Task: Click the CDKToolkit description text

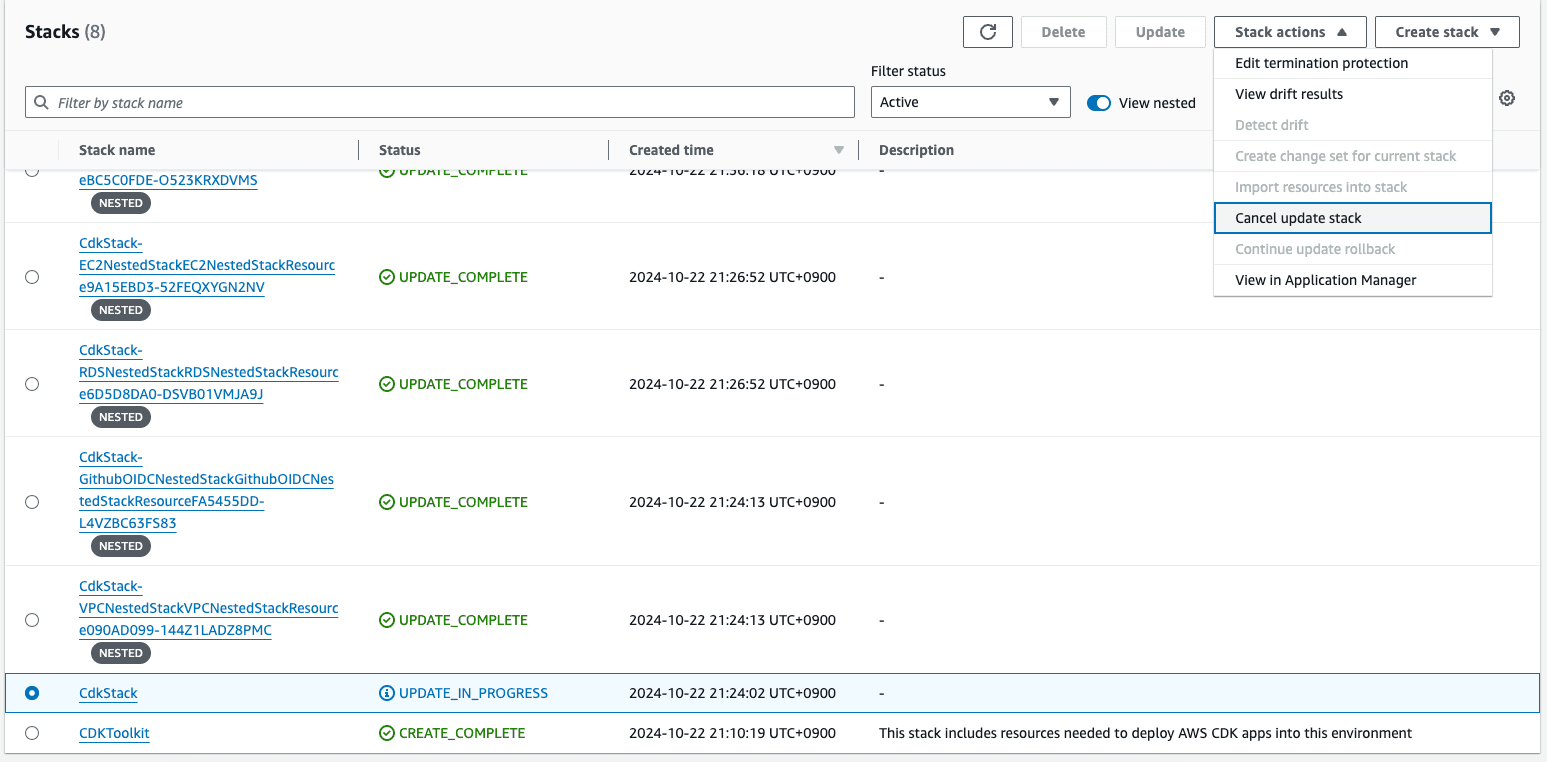Action: click(x=1145, y=733)
